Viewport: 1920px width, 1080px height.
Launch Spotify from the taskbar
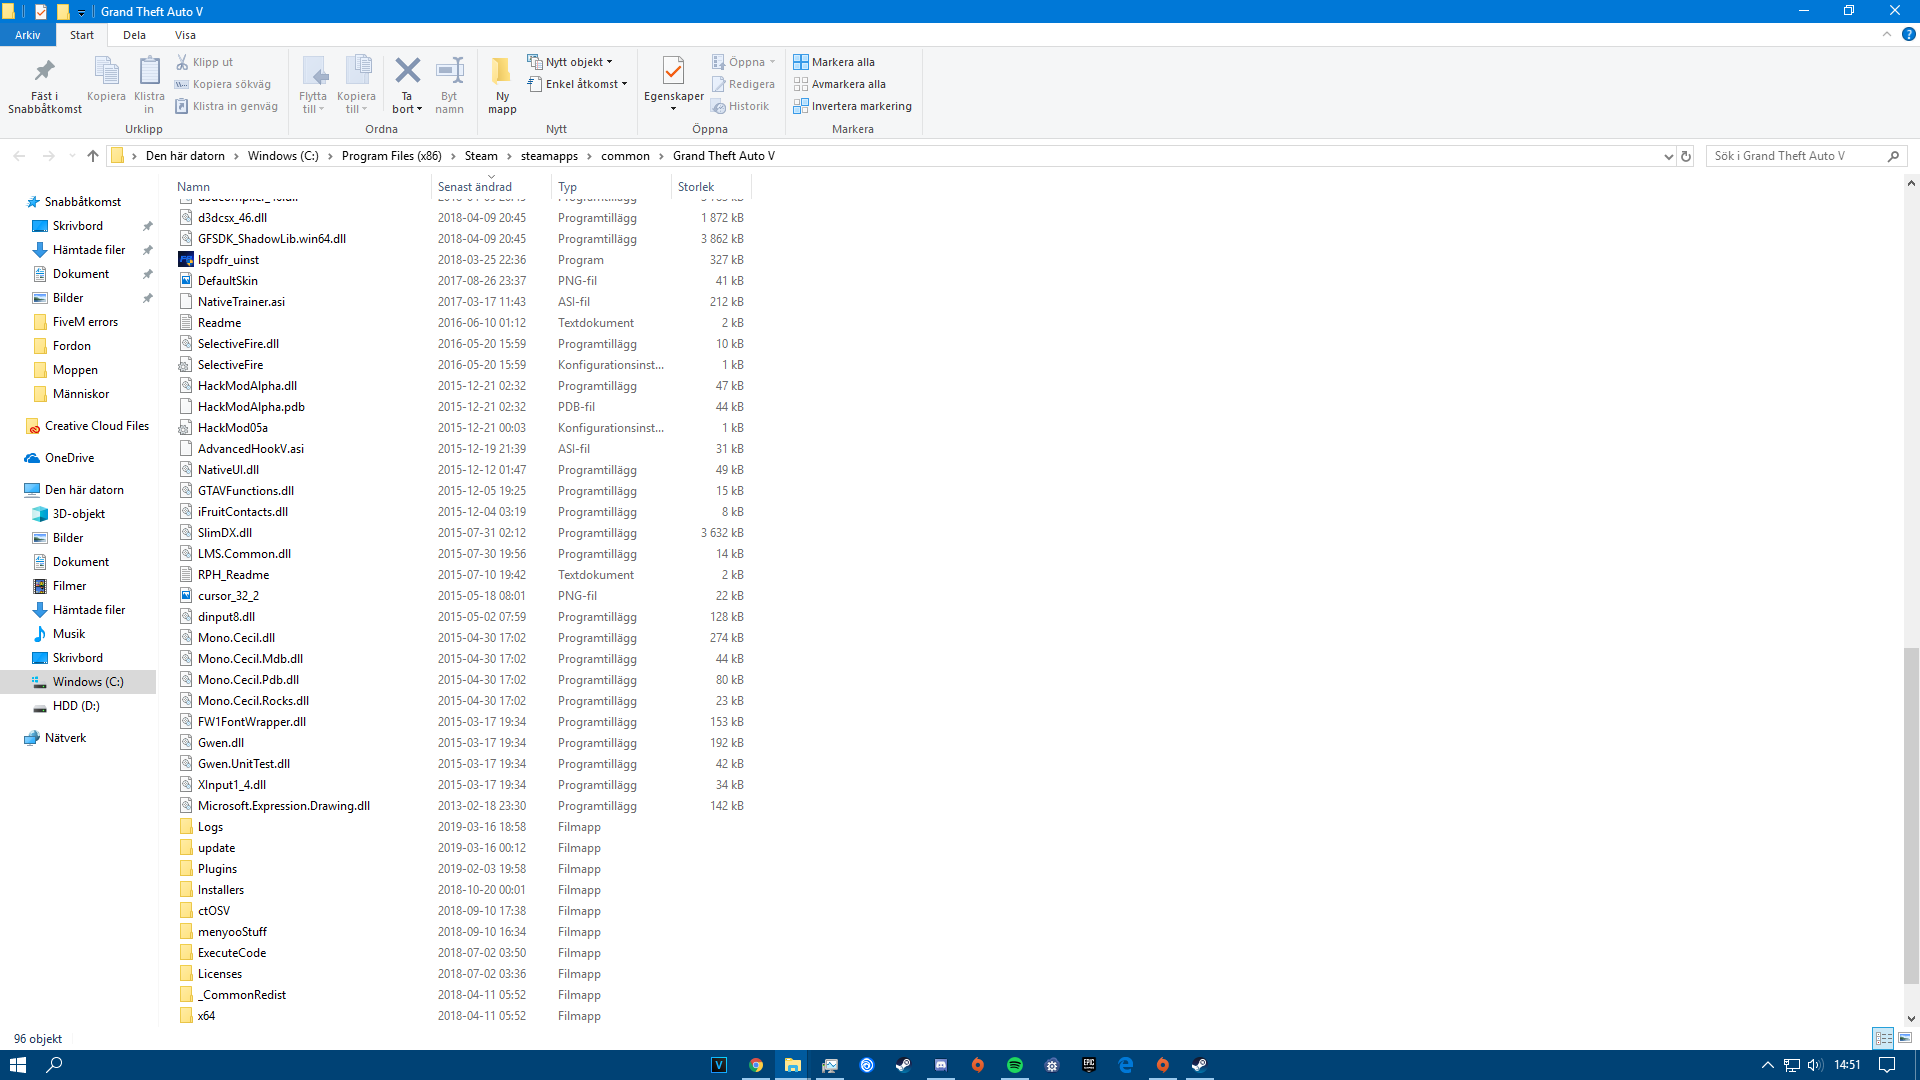[1015, 1065]
